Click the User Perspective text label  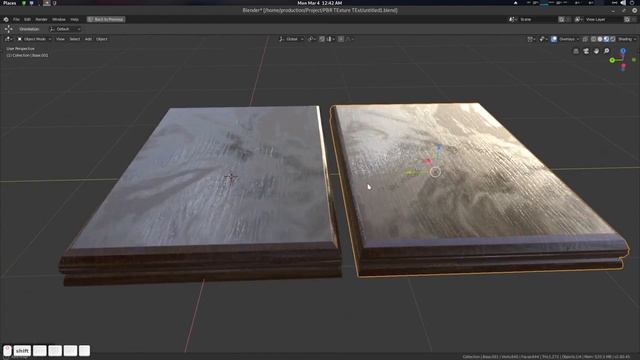(20, 49)
